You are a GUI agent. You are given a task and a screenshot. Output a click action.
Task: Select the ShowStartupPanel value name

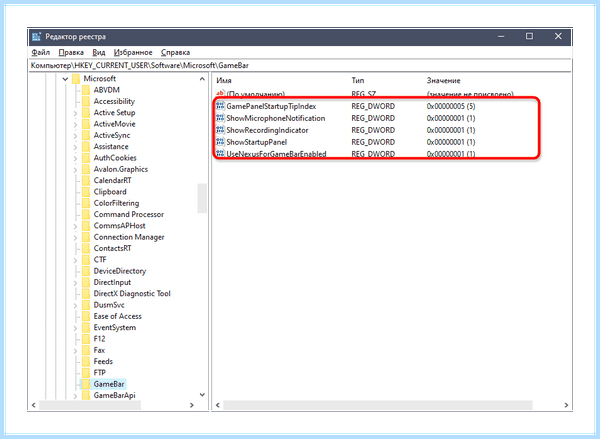click(x=256, y=142)
